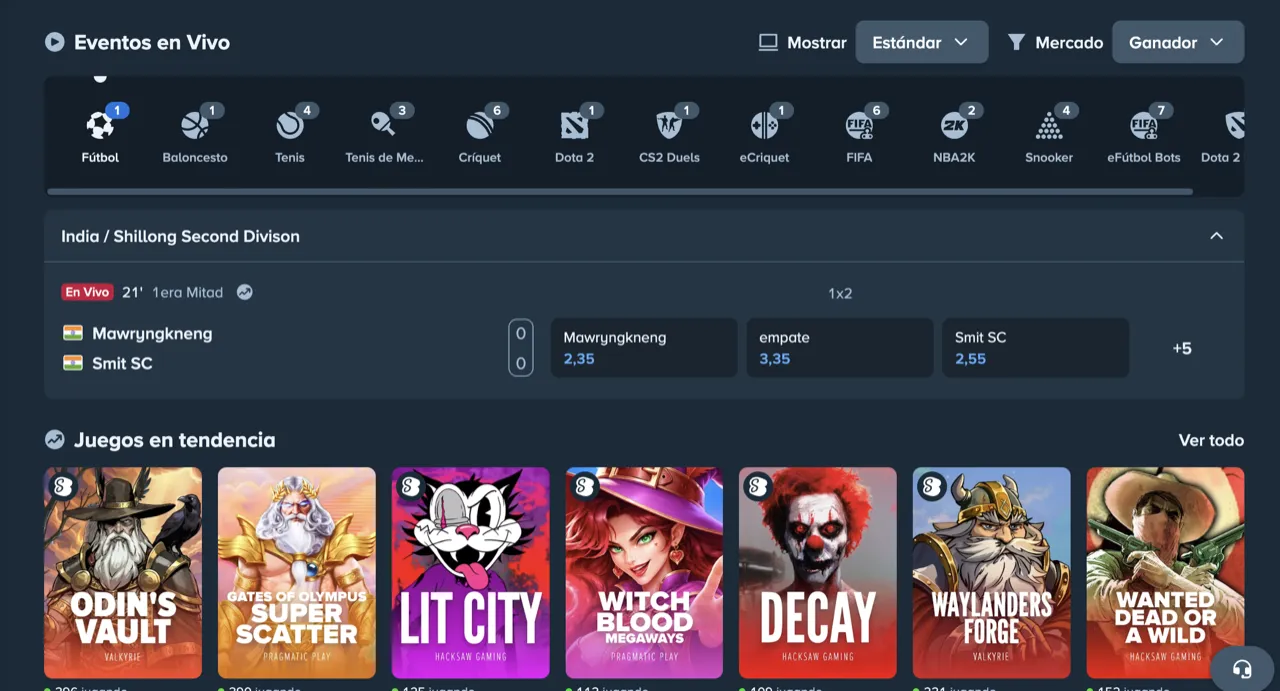The height and width of the screenshot is (691, 1280).
Task: Choose the Snooker category icon
Action: tap(1049, 126)
